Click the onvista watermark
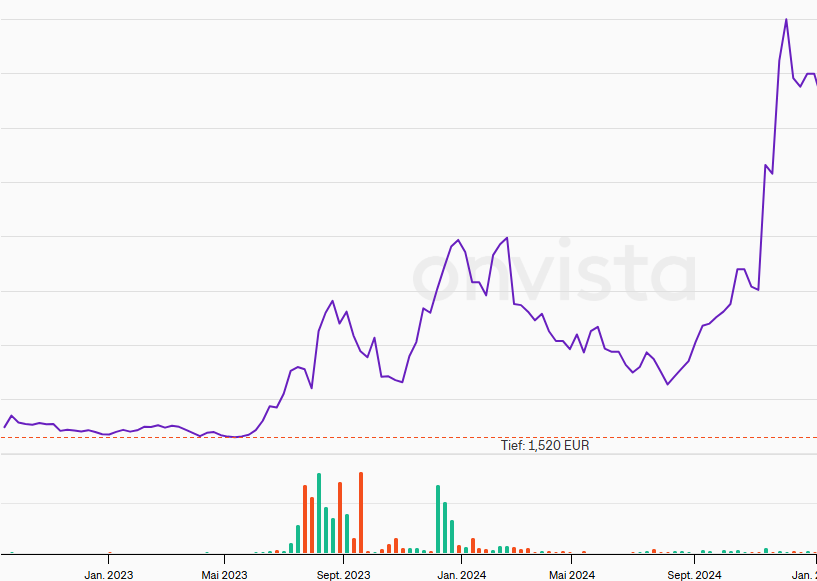This screenshot has height=581, width=817. point(555,273)
